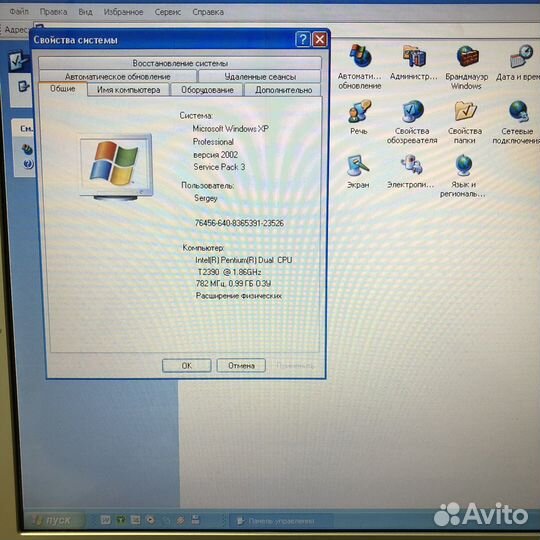
Task: Open the Избранное menu
Action: 123,12
